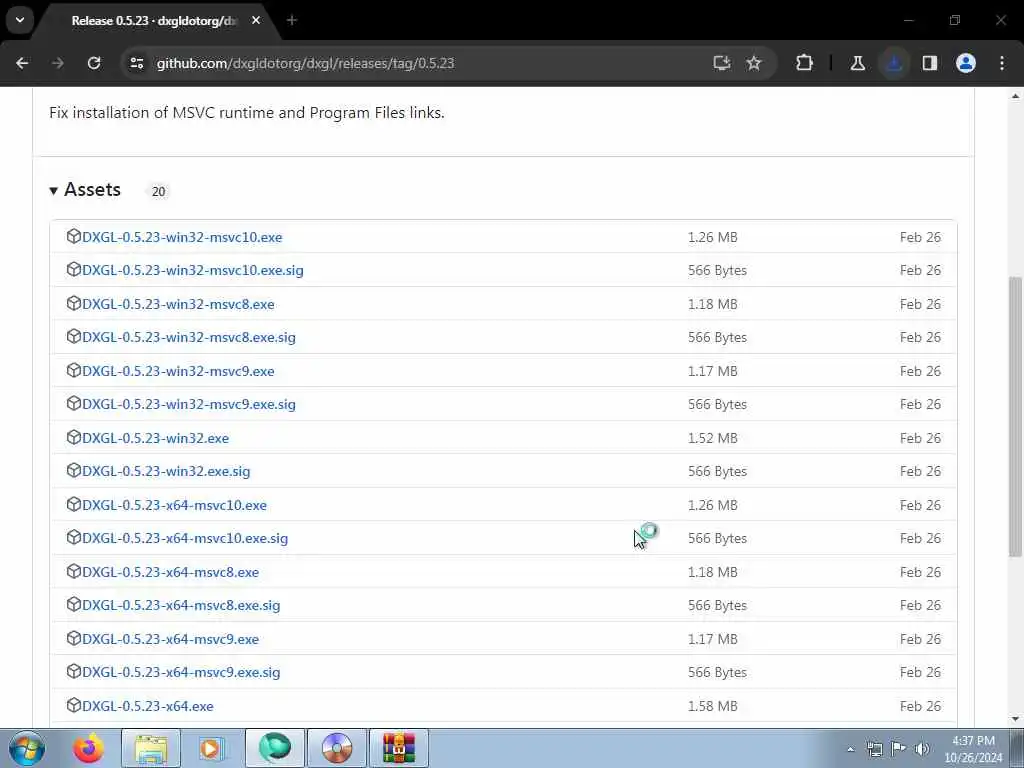Download DXGL-0.5.23-win32-msvc9.exe
The height and width of the screenshot is (768, 1024).
178,372
